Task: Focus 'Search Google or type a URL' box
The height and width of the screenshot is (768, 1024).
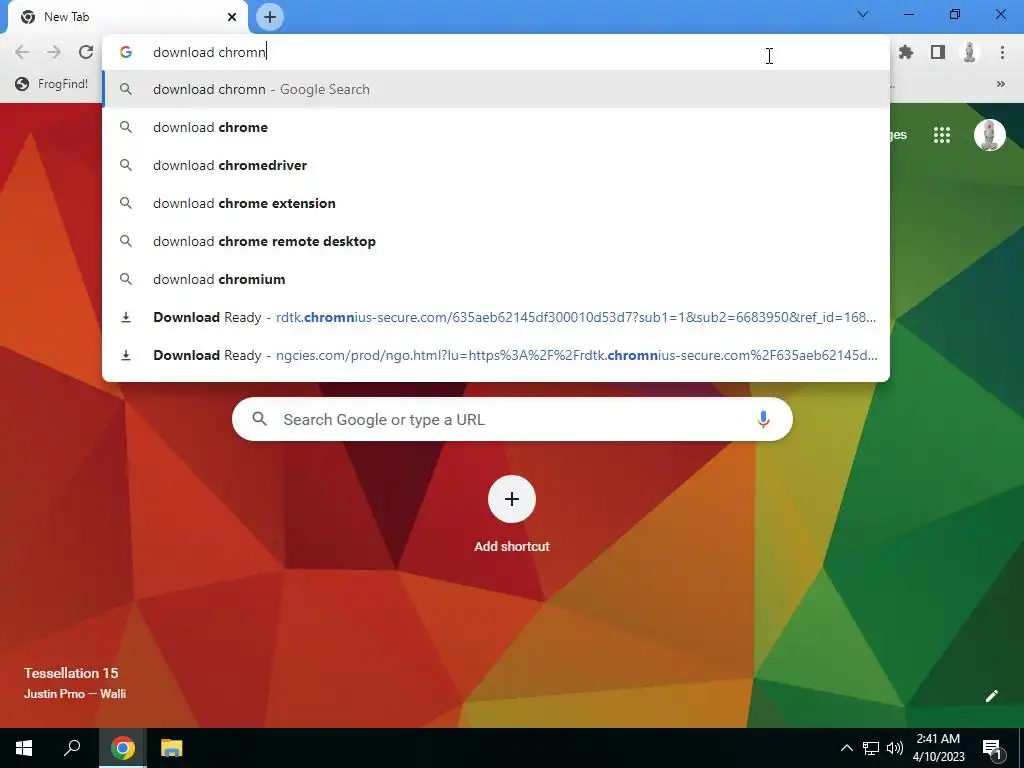Action: (512, 419)
